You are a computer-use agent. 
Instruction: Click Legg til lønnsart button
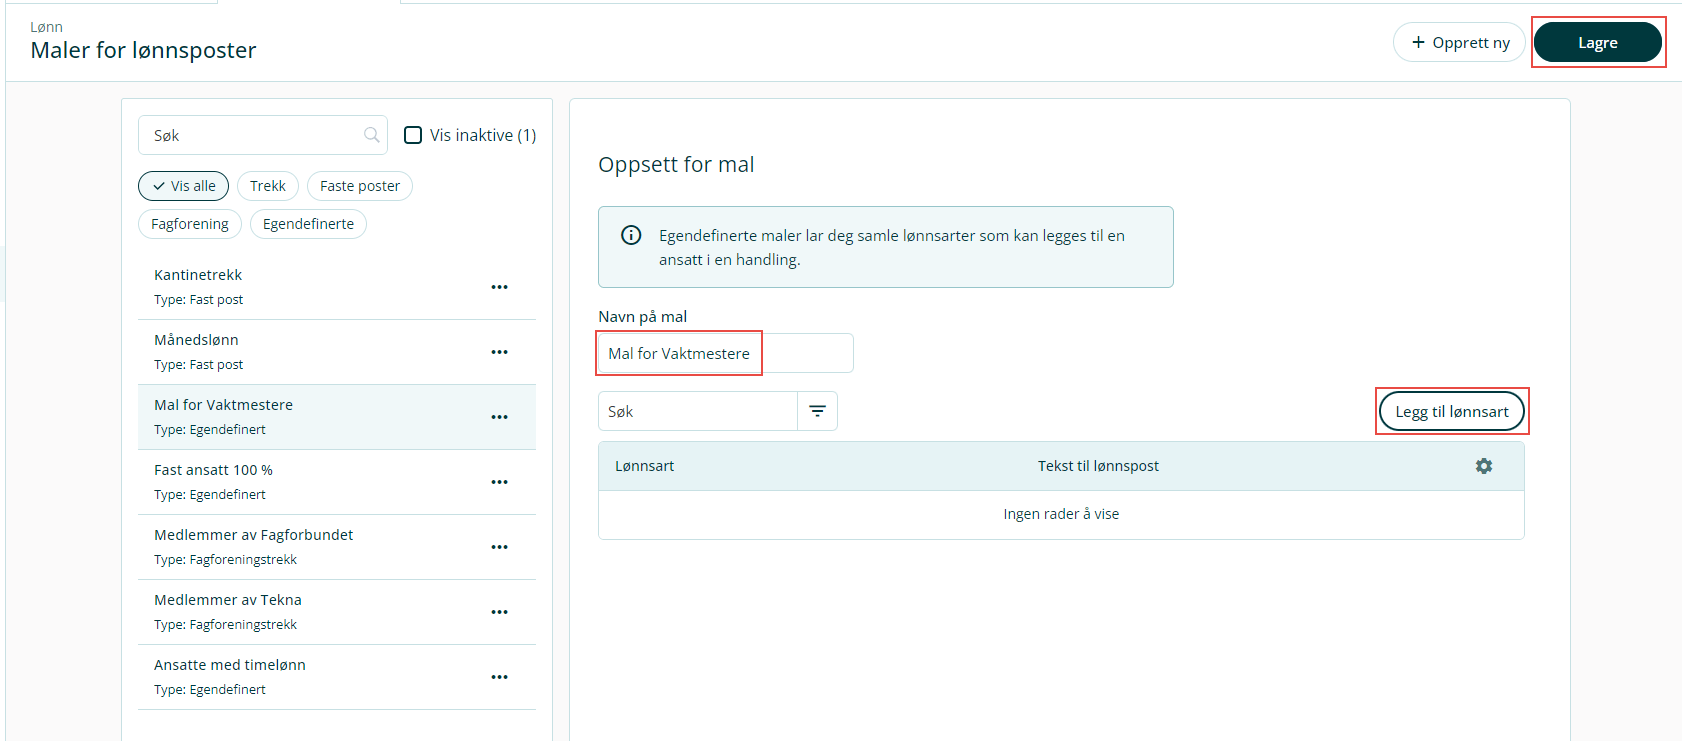click(1451, 411)
